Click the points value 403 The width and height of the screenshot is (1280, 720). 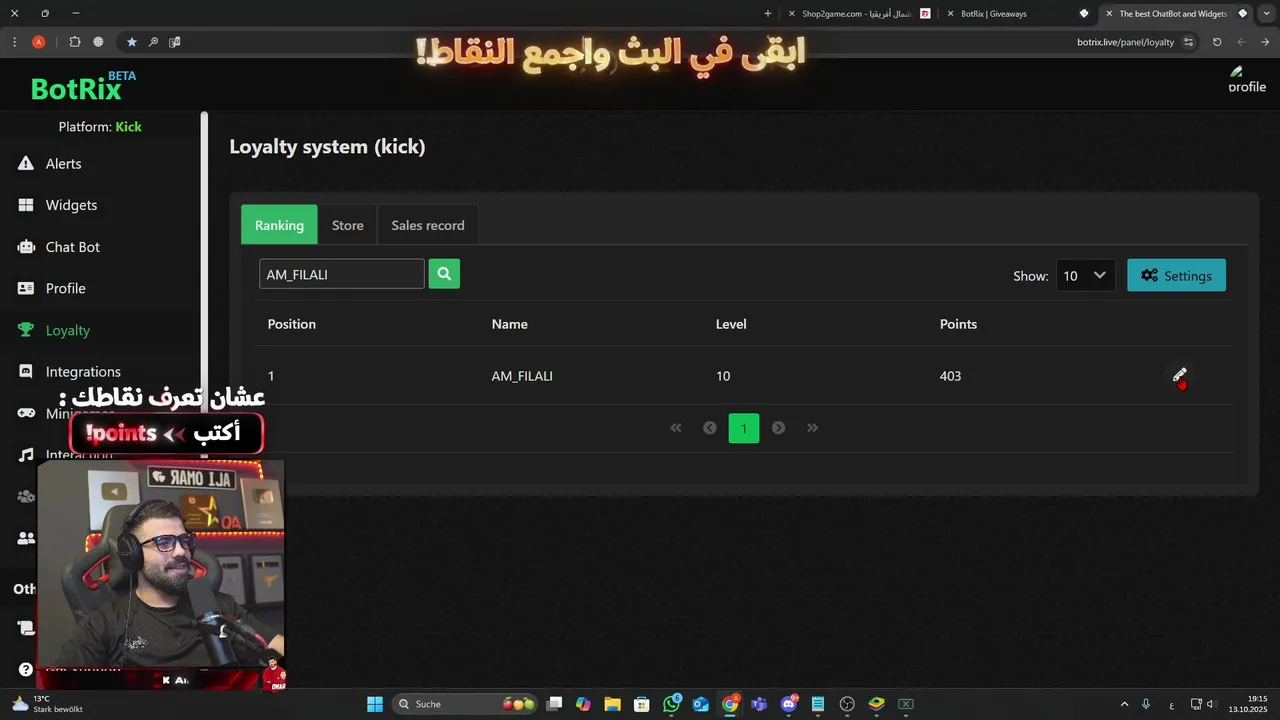click(950, 376)
